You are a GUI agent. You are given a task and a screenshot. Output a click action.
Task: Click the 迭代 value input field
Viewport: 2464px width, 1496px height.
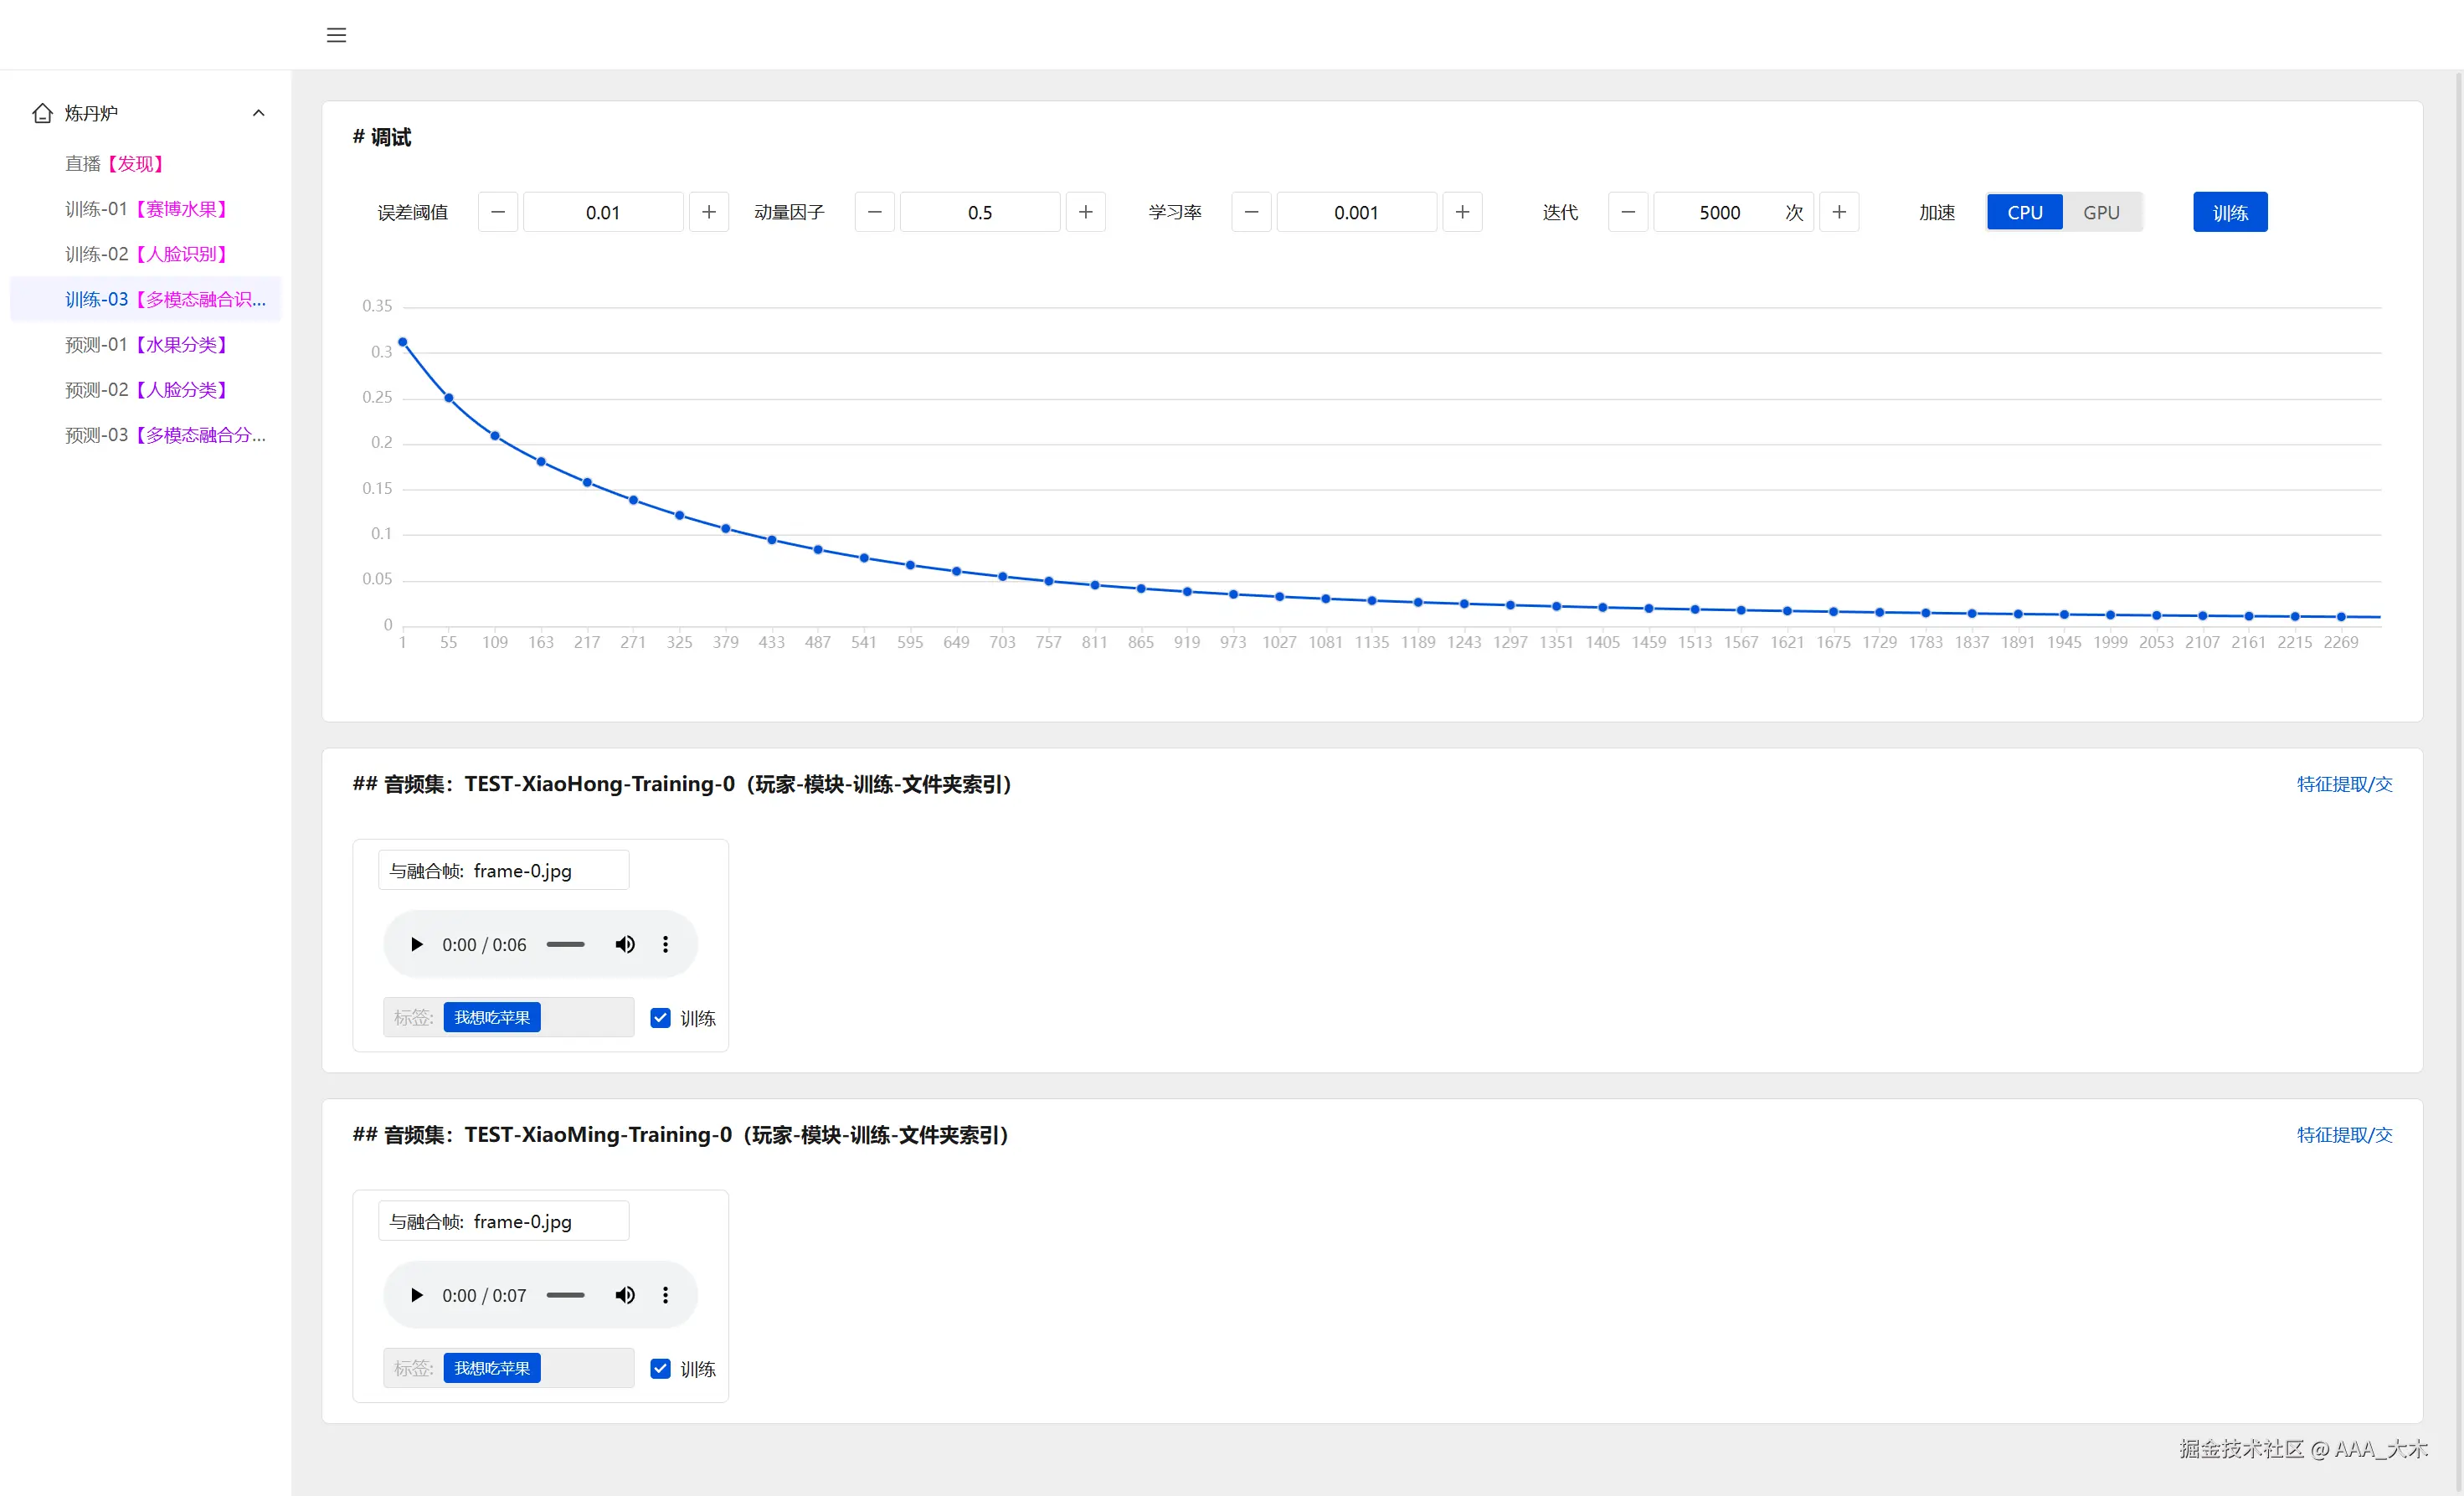(x=1720, y=211)
